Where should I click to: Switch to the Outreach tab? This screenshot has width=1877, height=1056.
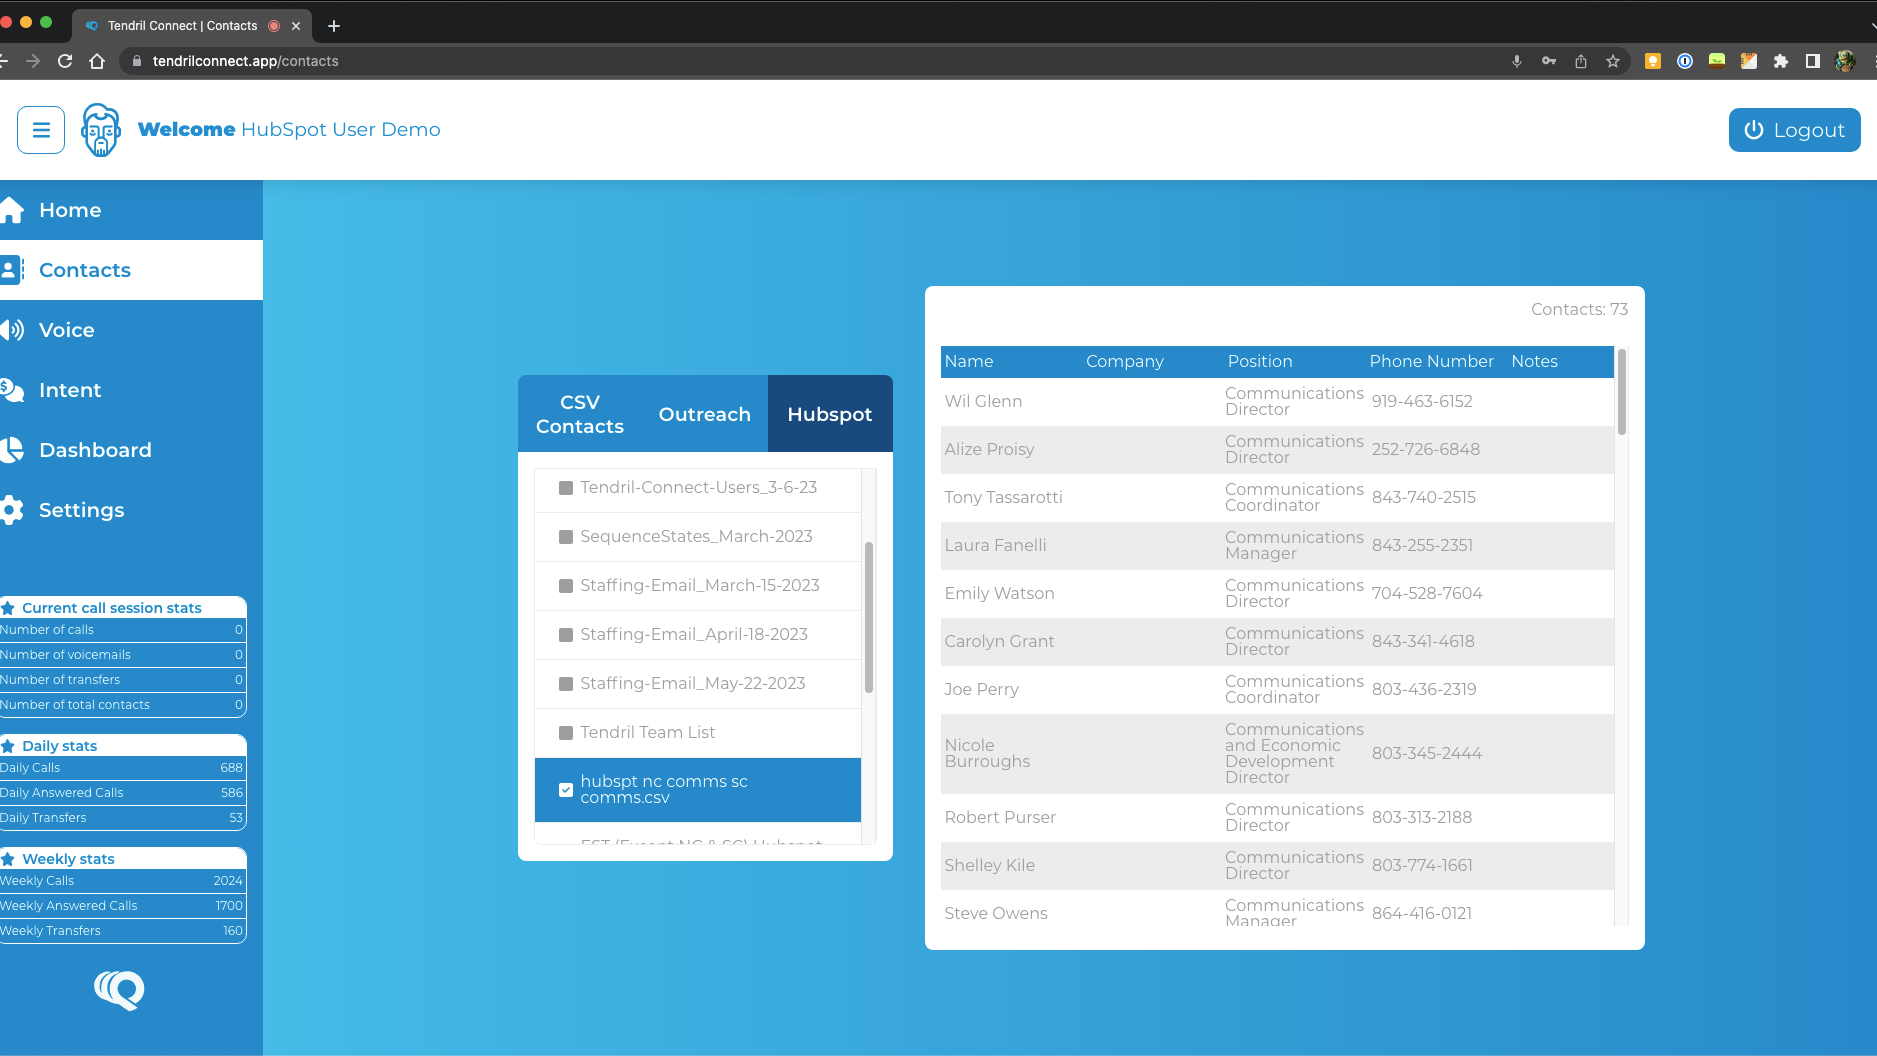pyautogui.click(x=704, y=414)
